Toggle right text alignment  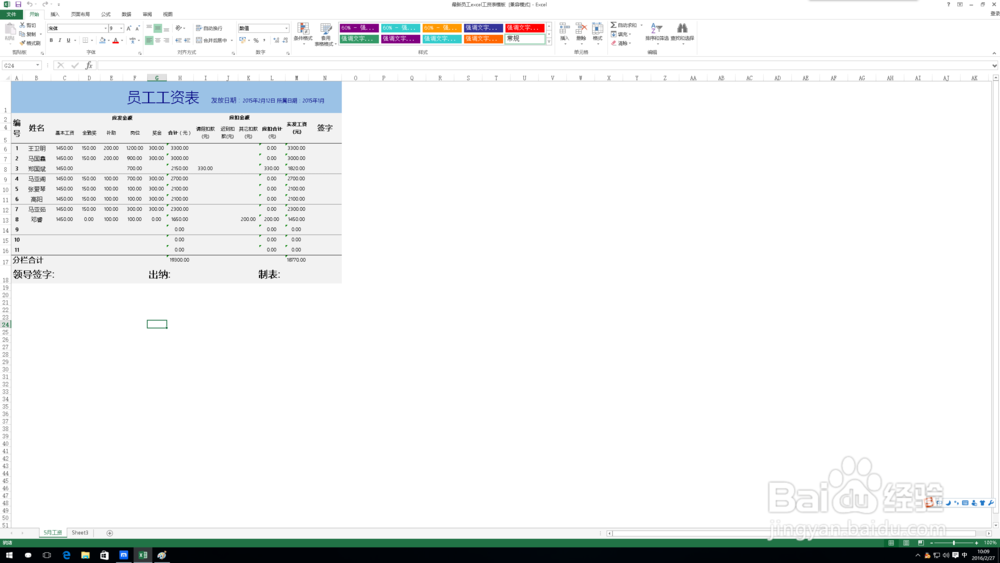(x=166, y=40)
